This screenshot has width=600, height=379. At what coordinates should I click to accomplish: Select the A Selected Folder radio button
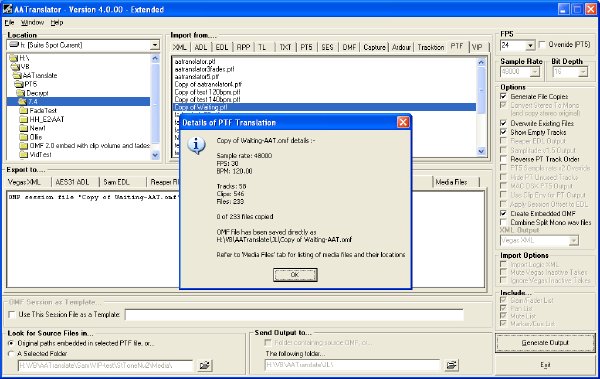pyautogui.click(x=11, y=354)
